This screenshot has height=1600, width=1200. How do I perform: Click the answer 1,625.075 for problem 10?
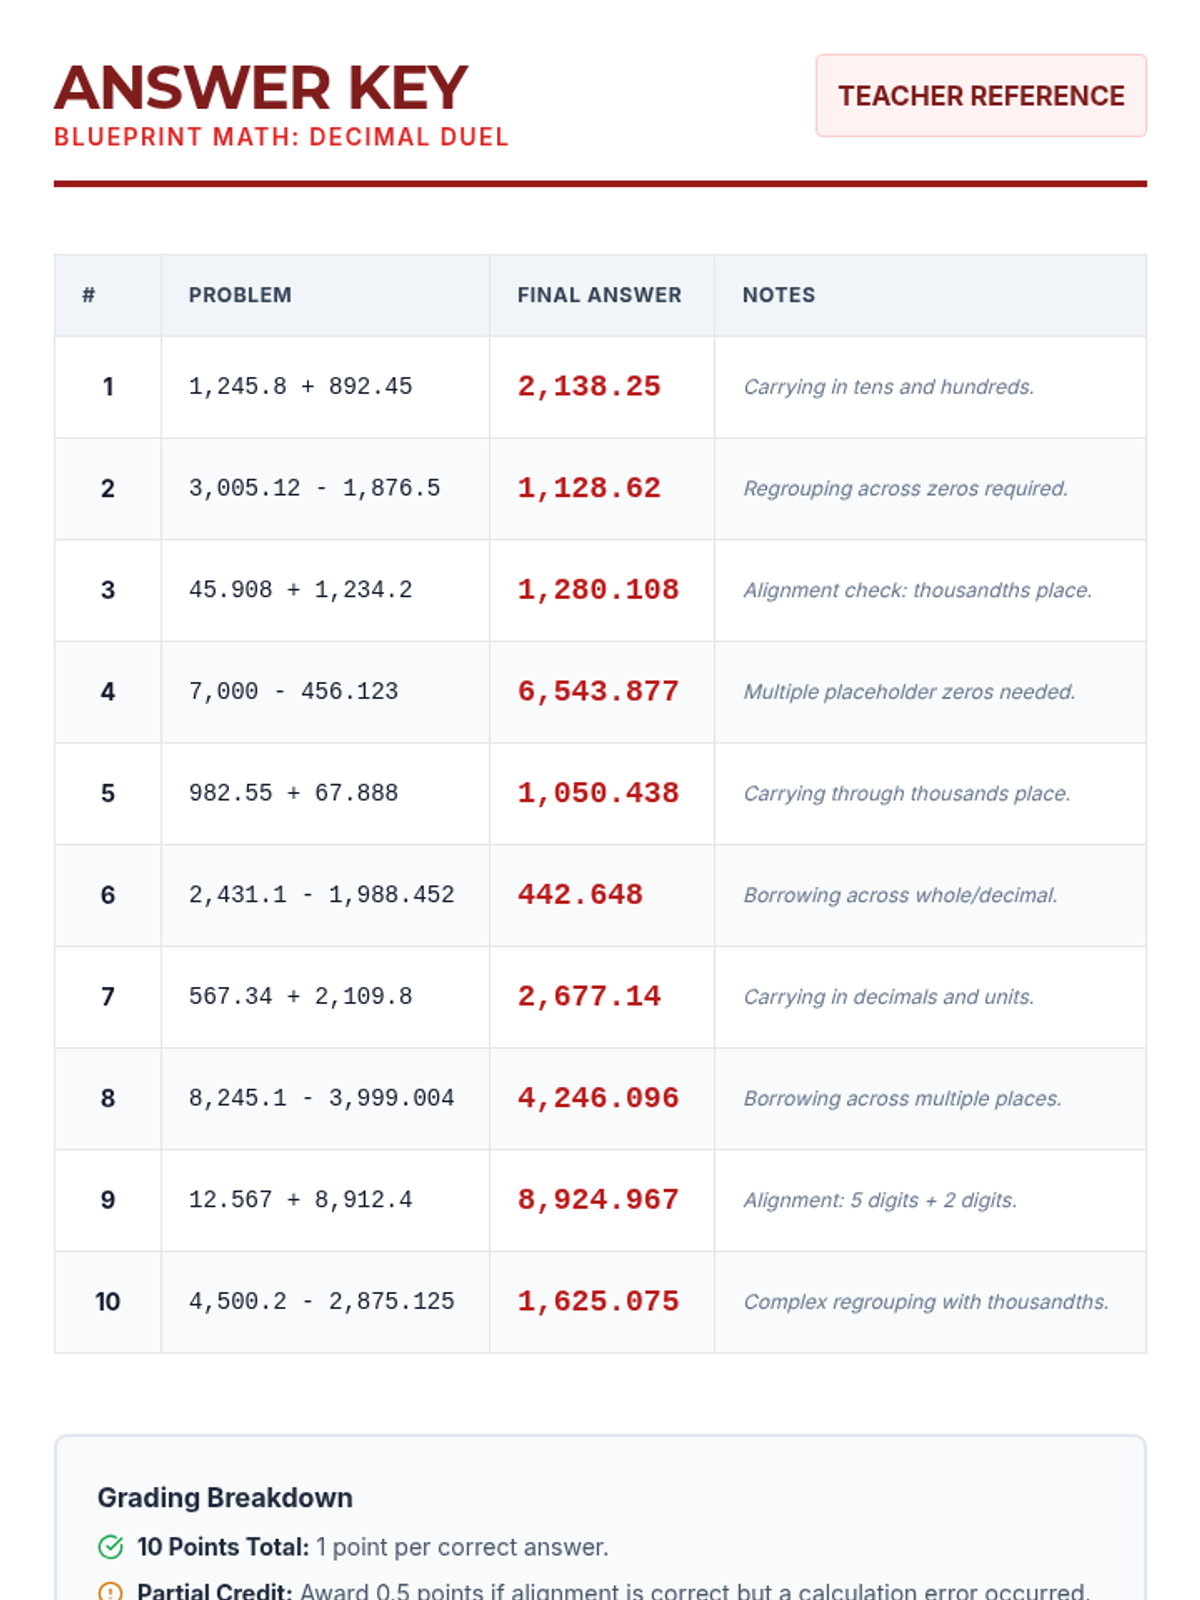pos(598,1302)
